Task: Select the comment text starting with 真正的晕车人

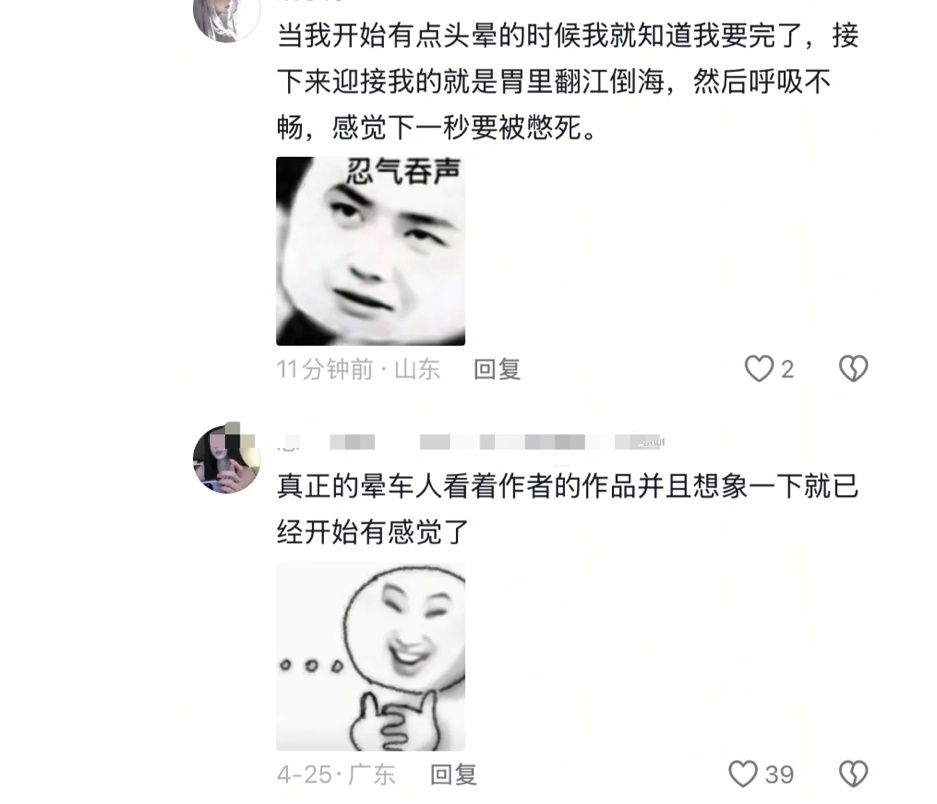Action: (x=568, y=509)
